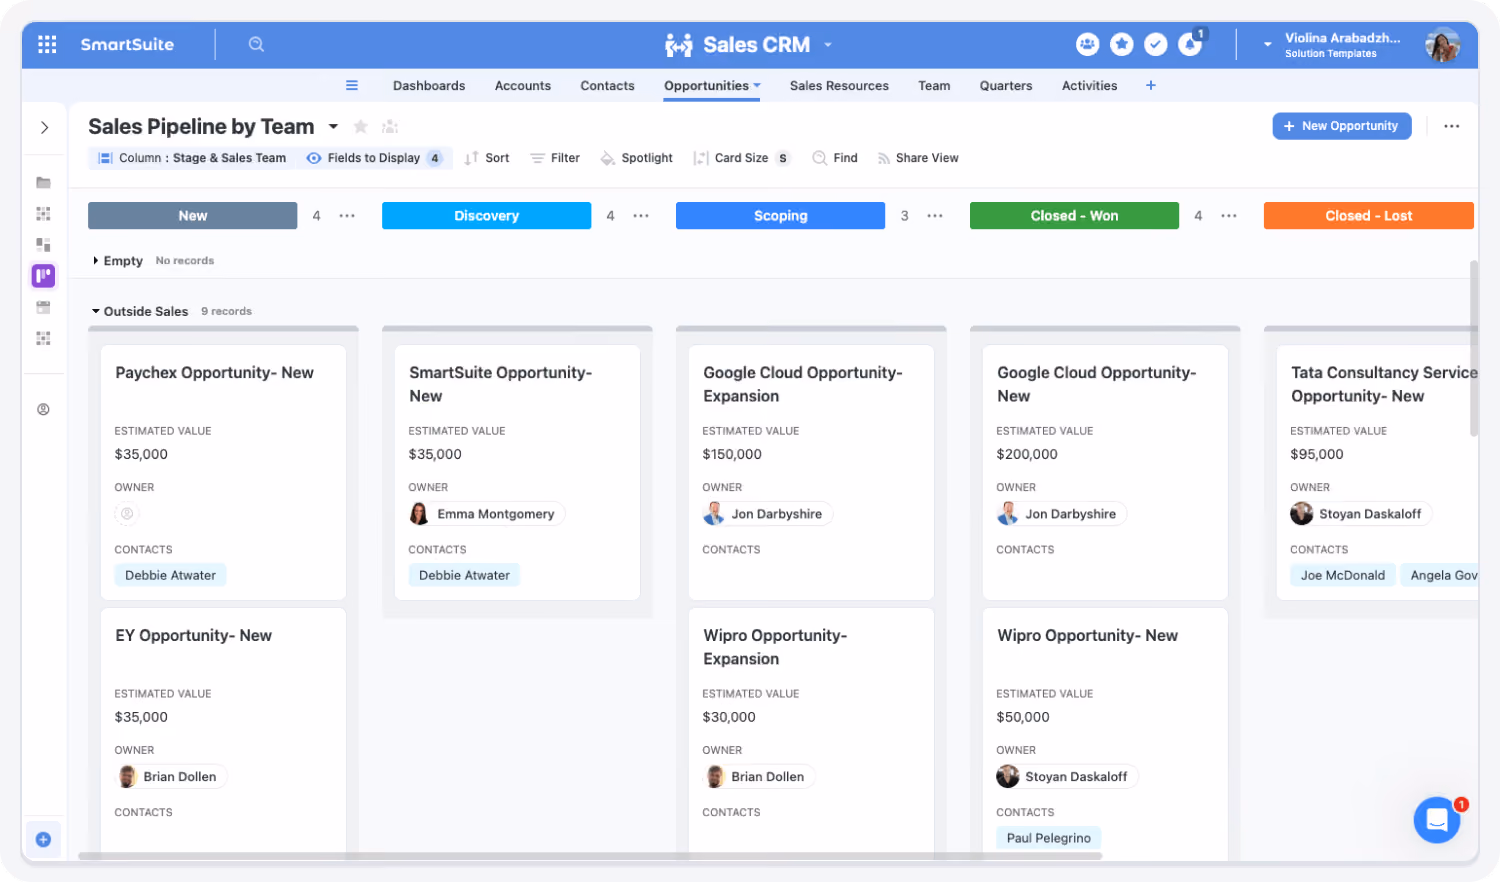Screen dimensions: 1500x882
Task: Switch to the Sales Resources tab
Action: click(x=839, y=86)
